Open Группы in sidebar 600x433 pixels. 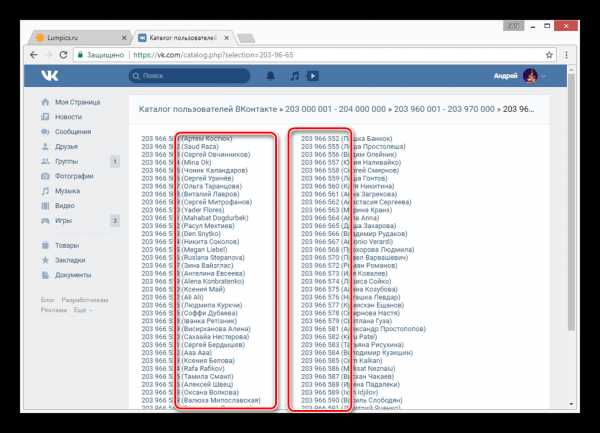click(67, 161)
